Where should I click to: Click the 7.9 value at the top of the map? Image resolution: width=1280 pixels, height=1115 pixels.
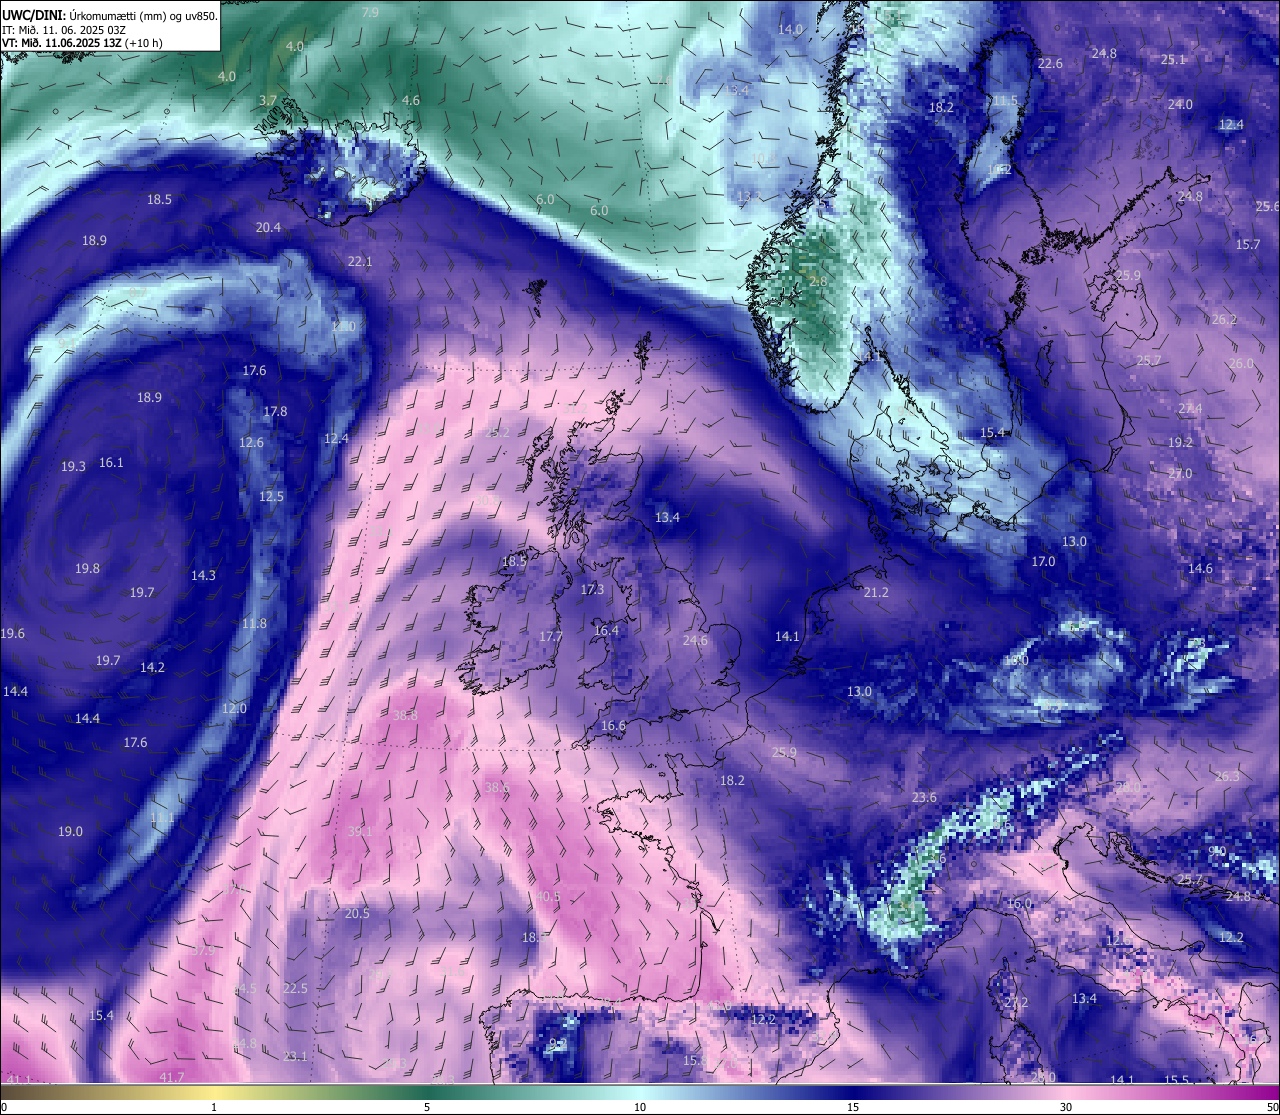coord(370,13)
